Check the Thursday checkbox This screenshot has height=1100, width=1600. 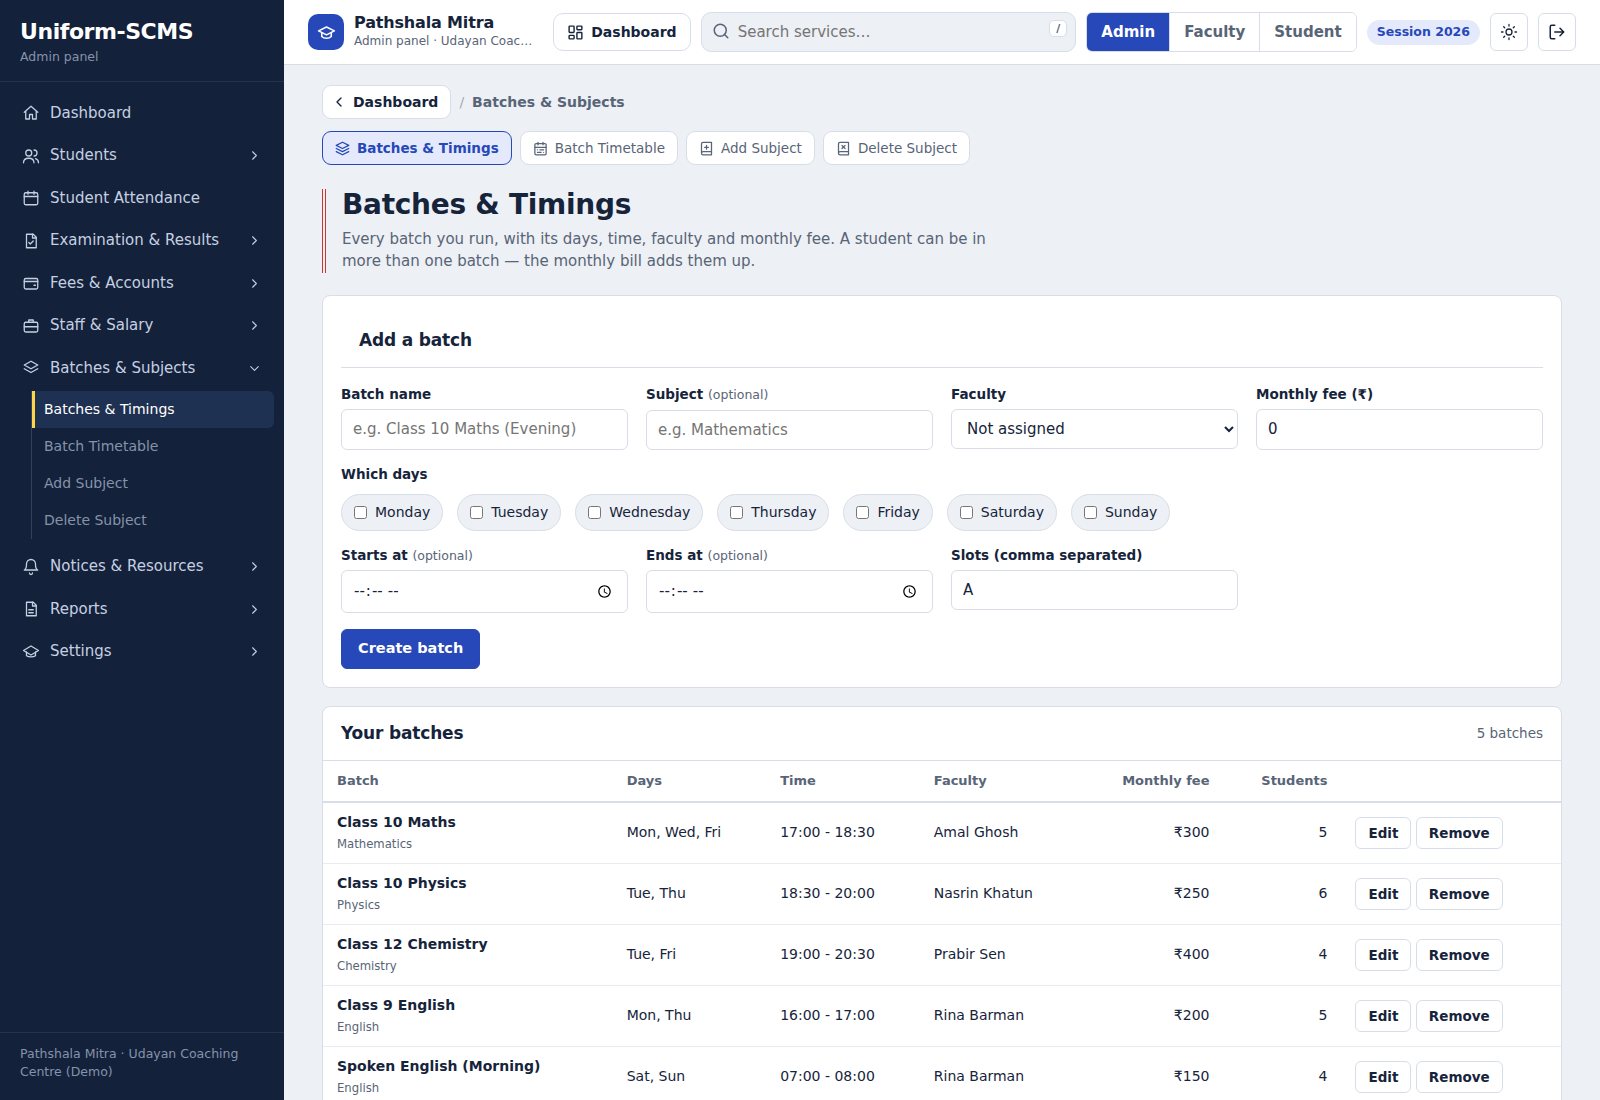[x=736, y=513]
